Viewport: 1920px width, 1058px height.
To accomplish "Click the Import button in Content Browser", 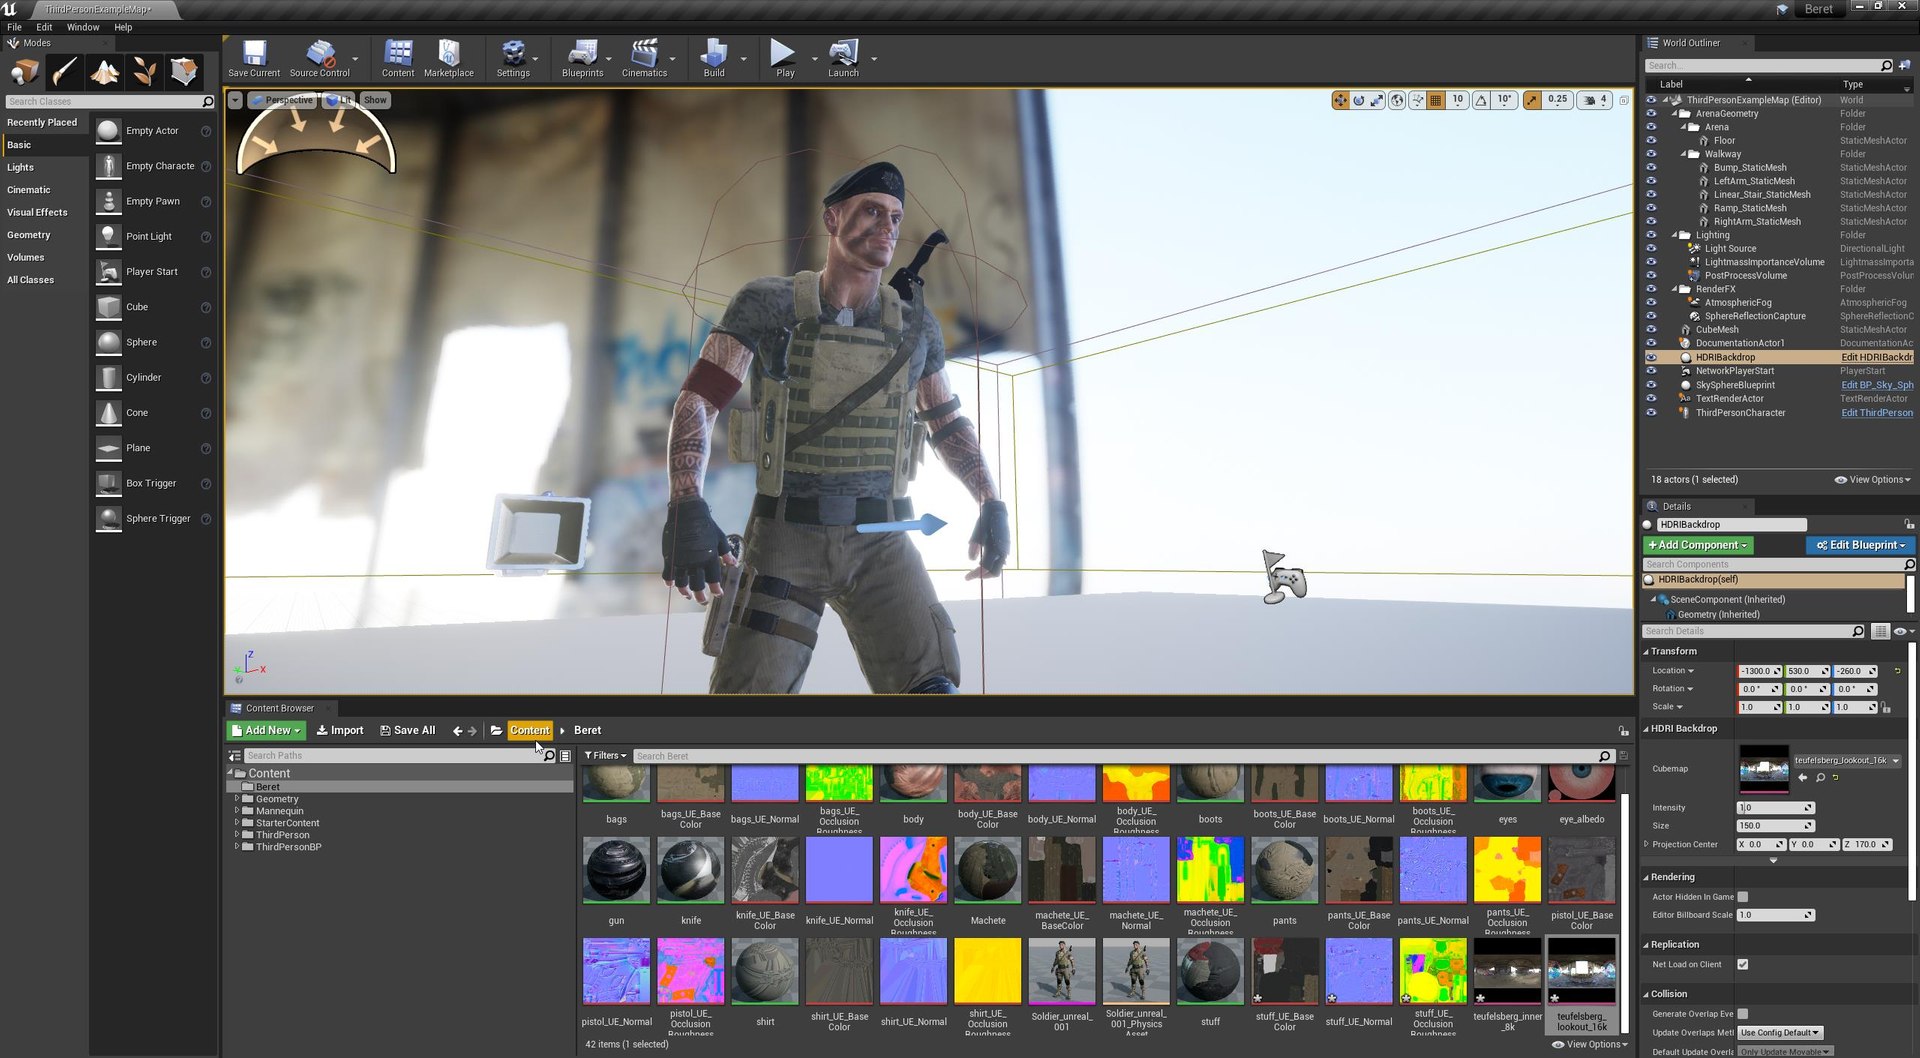I will (340, 731).
